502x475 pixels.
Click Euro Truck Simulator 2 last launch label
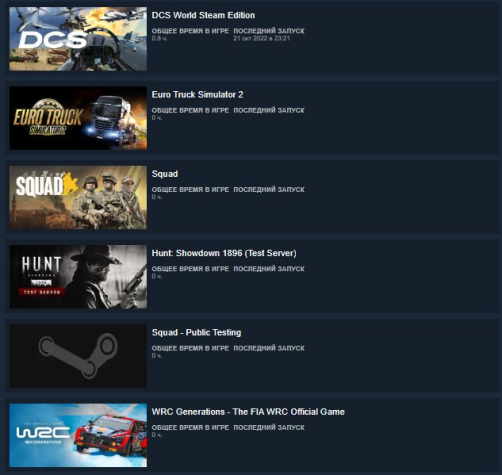point(269,110)
